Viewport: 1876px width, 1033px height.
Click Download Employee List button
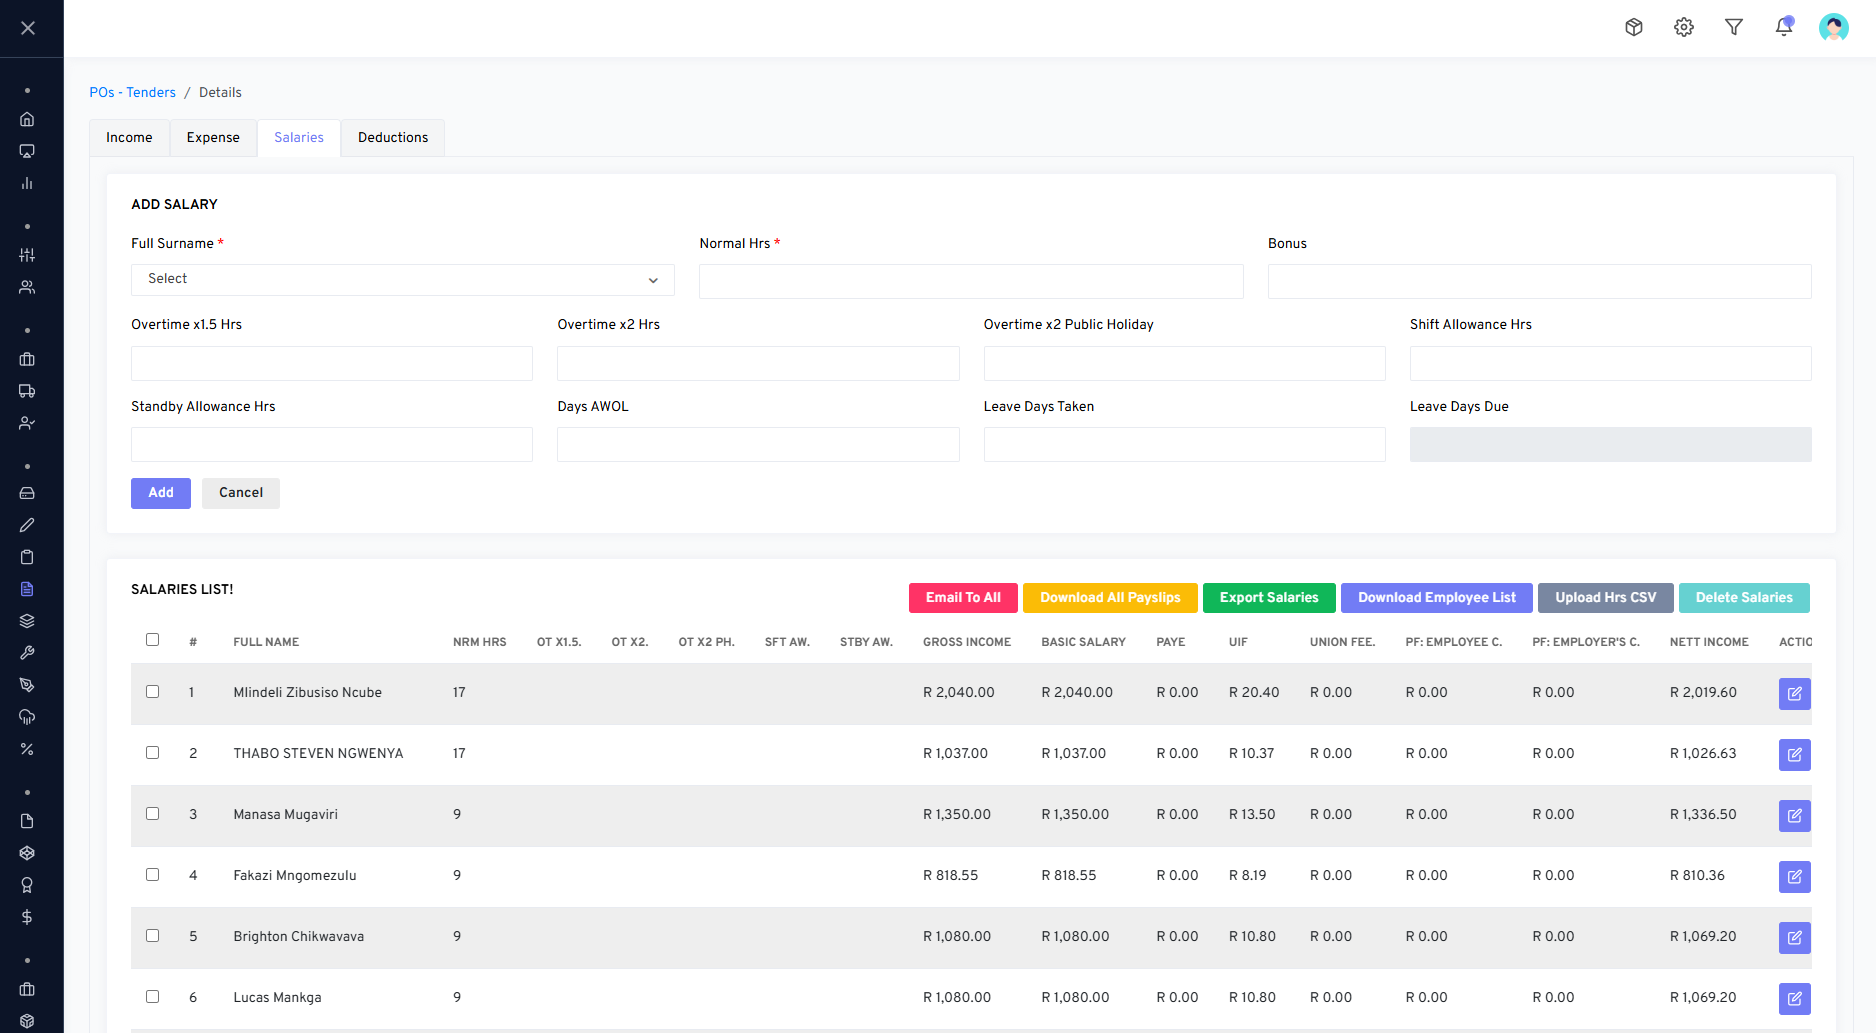pyautogui.click(x=1437, y=598)
